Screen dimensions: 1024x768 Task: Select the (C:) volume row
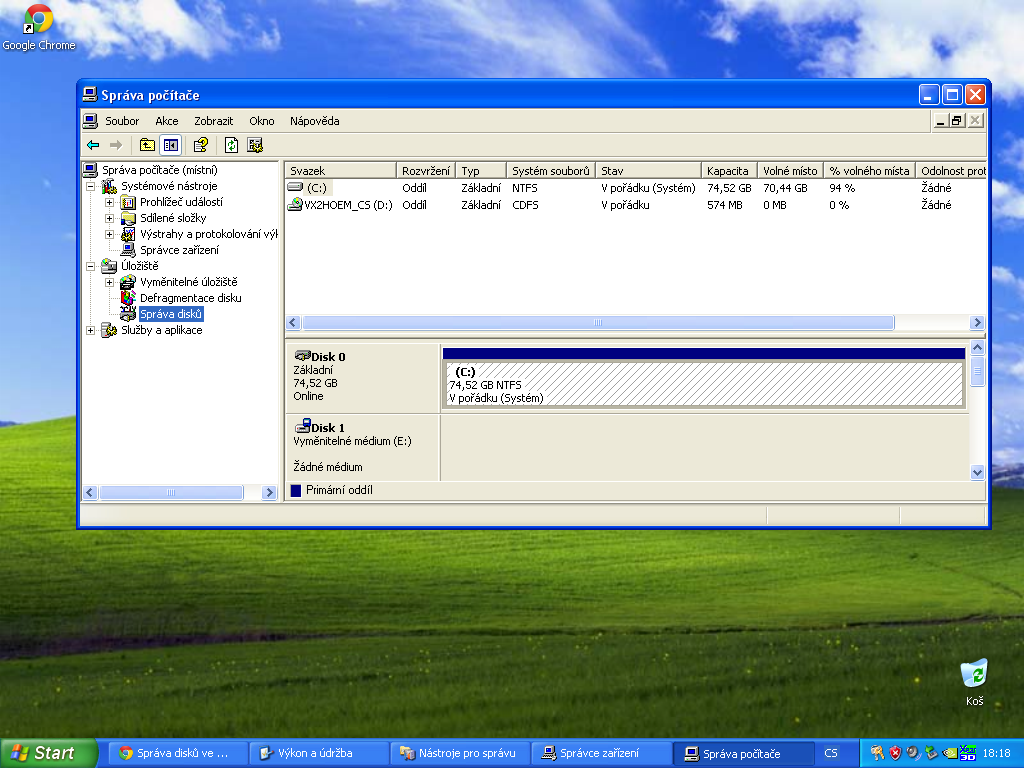click(635, 188)
